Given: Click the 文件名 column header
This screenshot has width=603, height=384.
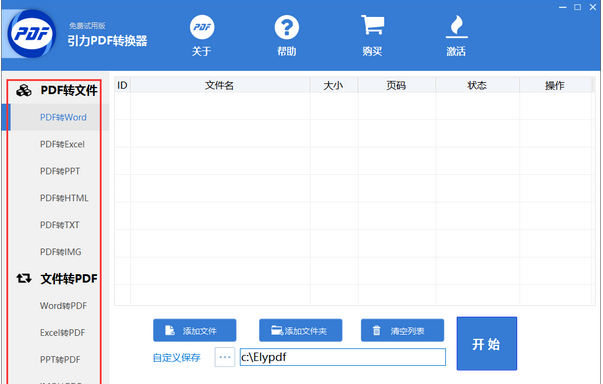Looking at the screenshot, I should click(220, 85).
